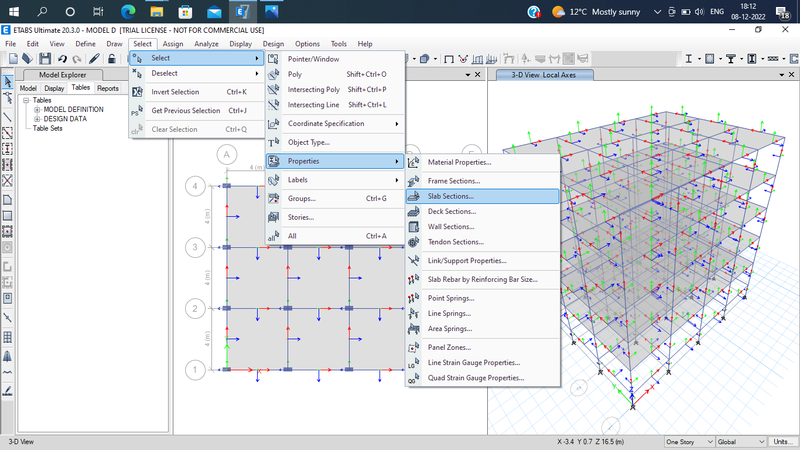This screenshot has width=800, height=450.
Task: Click Link/Support Properties... entry
Action: point(483,261)
